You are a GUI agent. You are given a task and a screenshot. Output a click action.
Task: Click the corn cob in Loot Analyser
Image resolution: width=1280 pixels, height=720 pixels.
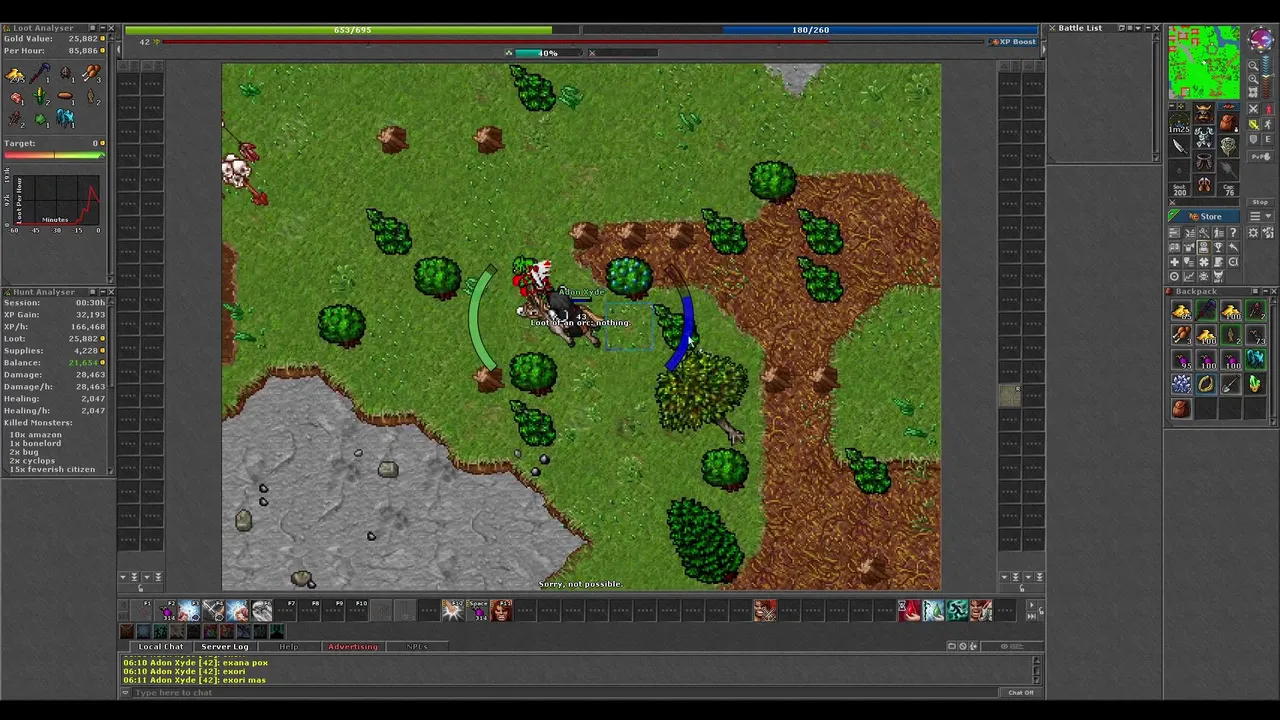pos(39,96)
